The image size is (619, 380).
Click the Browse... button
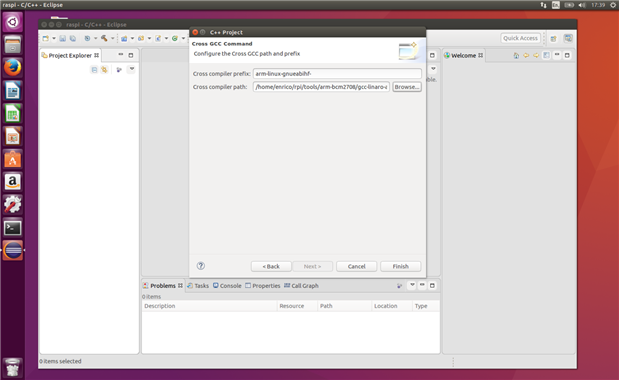click(x=407, y=87)
